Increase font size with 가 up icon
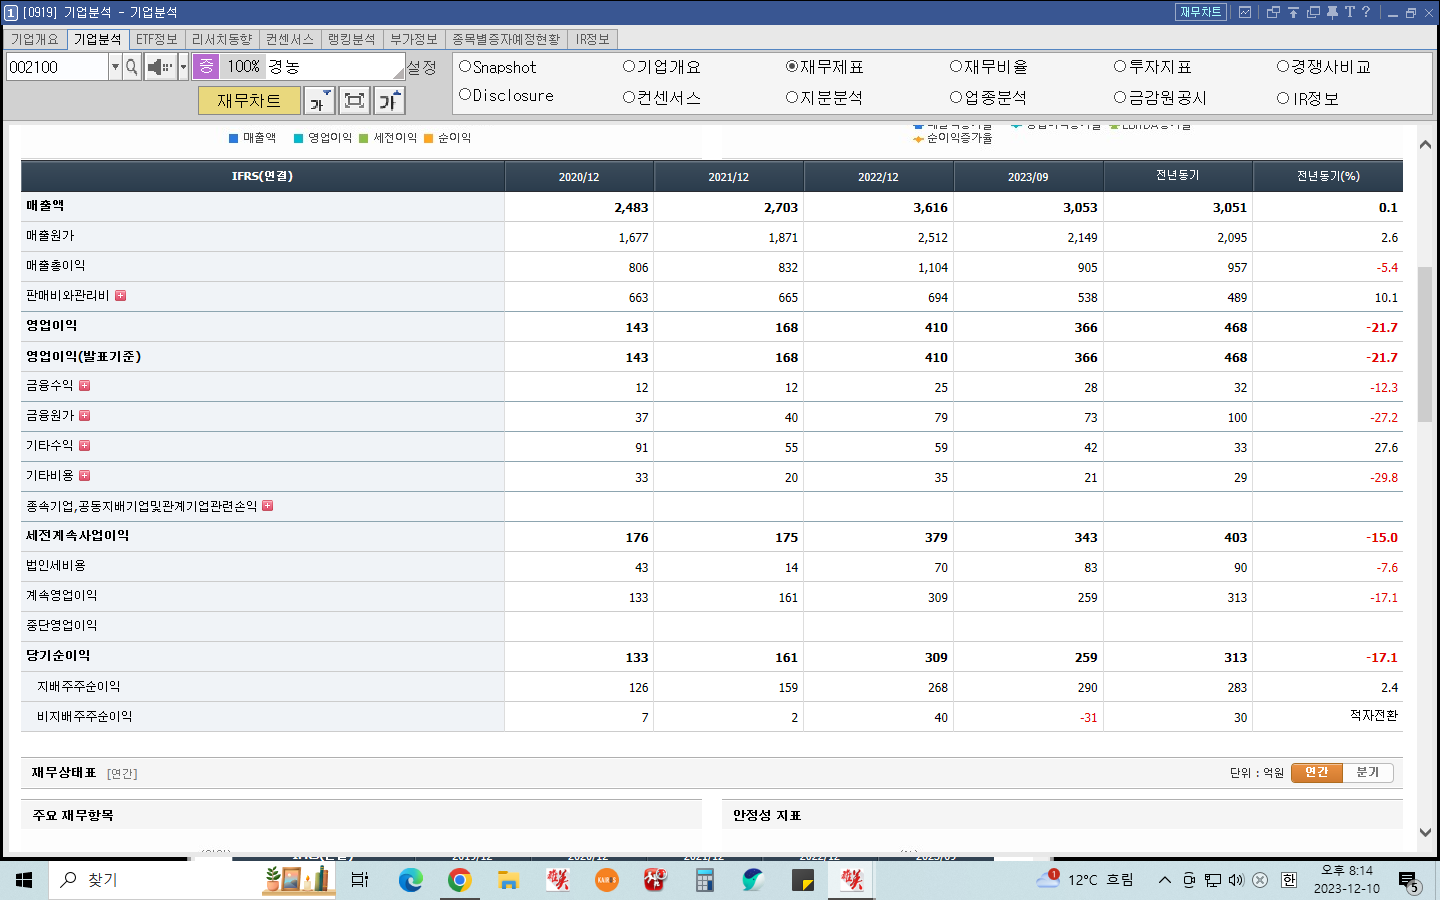 389,101
